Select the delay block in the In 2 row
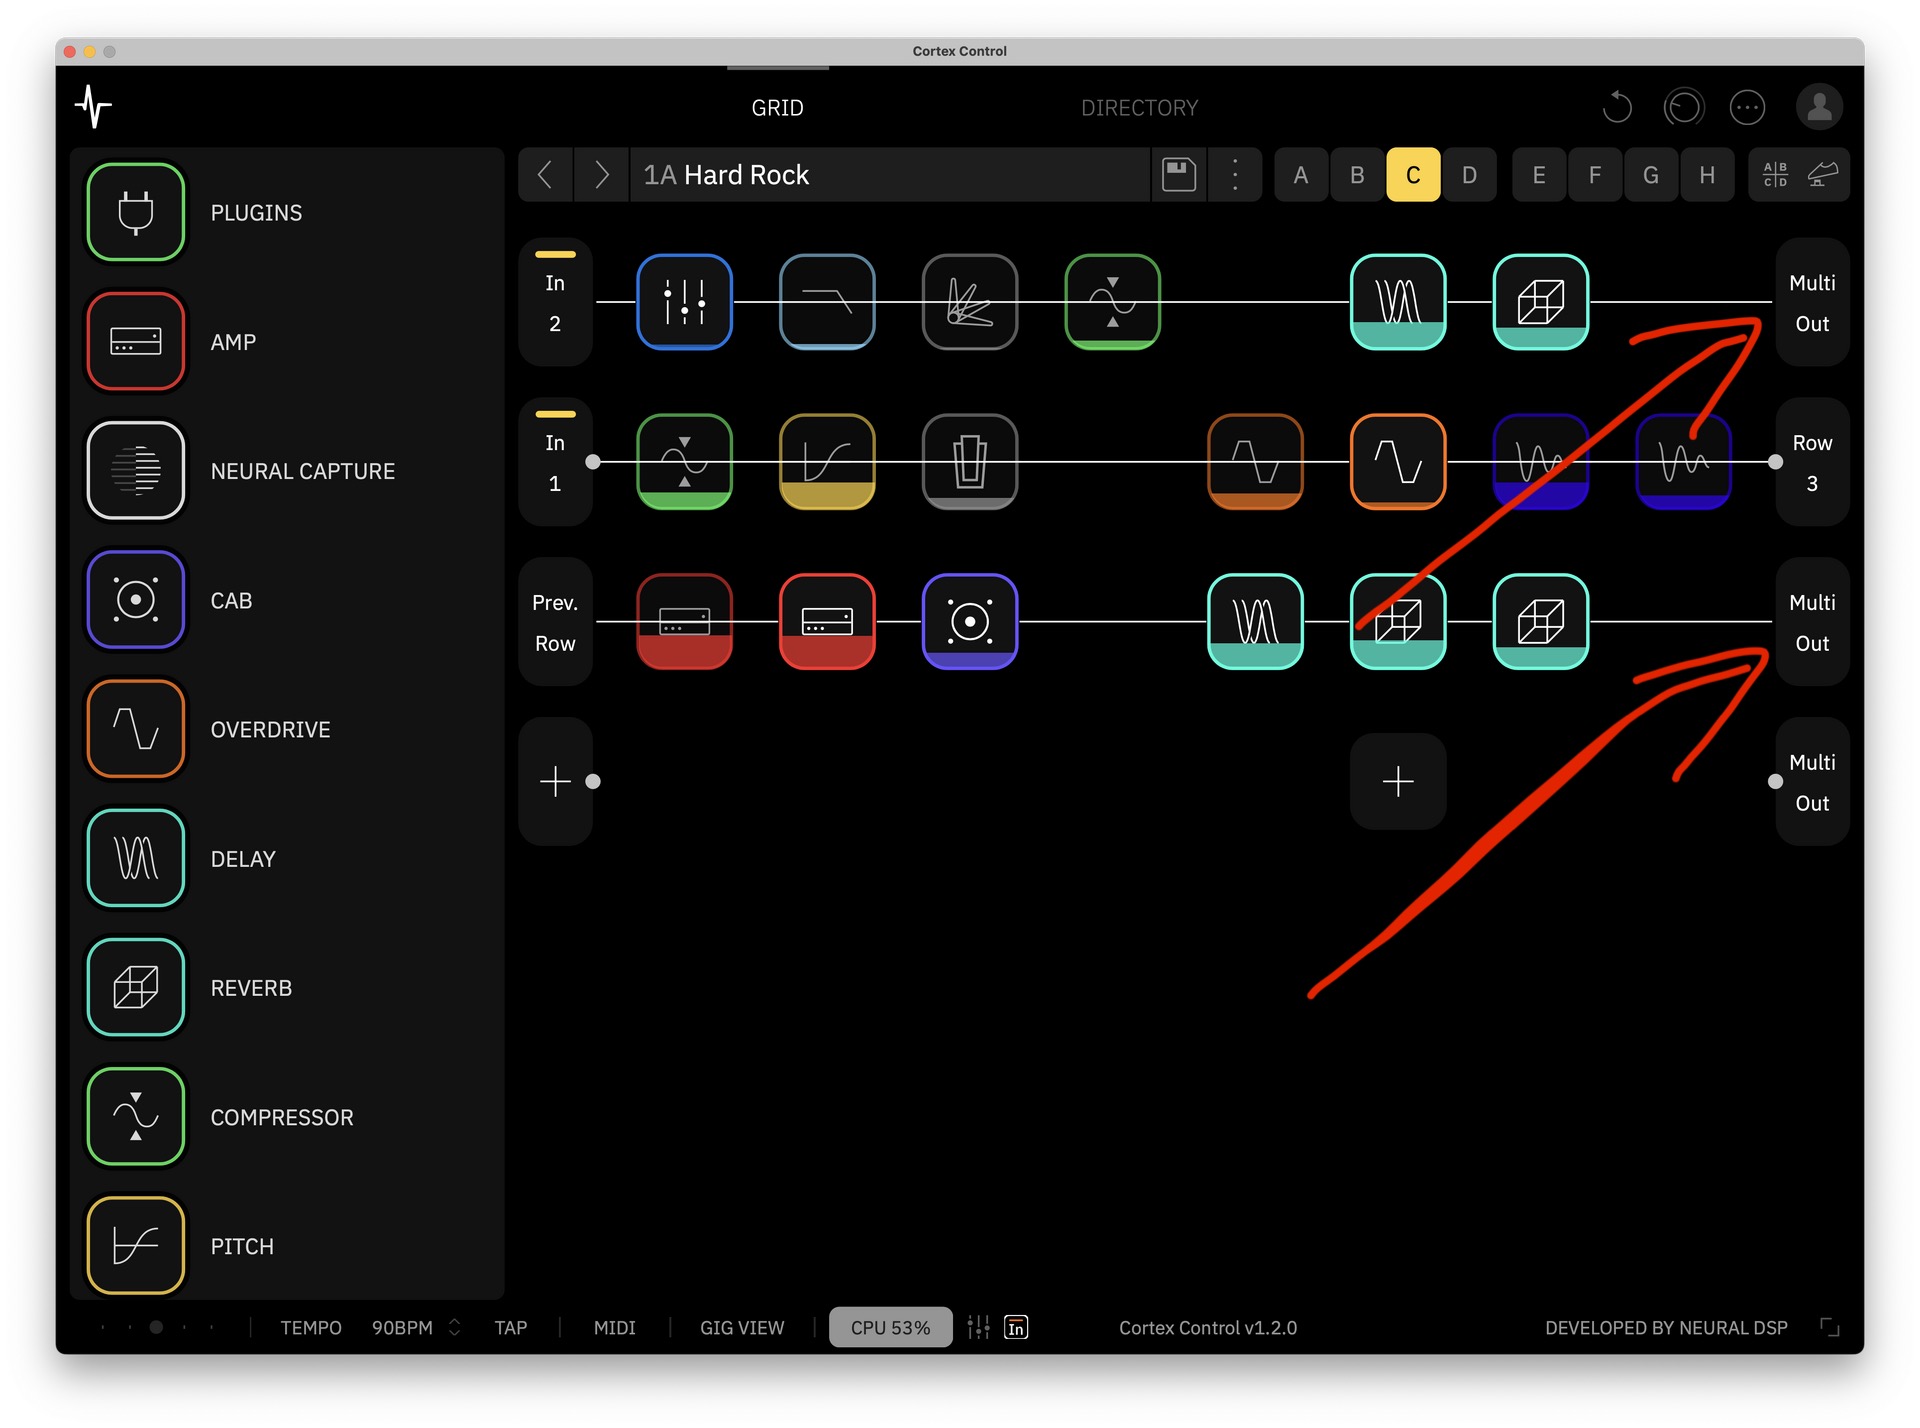The width and height of the screenshot is (1920, 1428). [x=1398, y=302]
